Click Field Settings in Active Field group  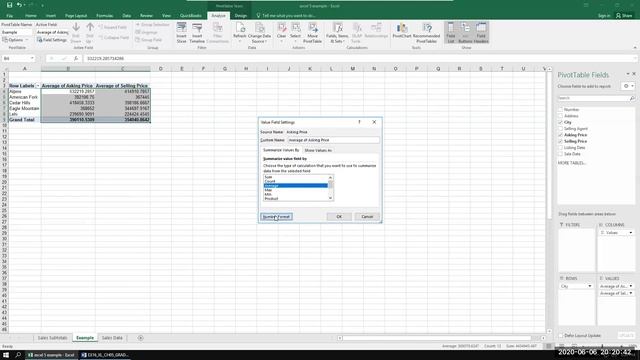(x=52, y=40)
